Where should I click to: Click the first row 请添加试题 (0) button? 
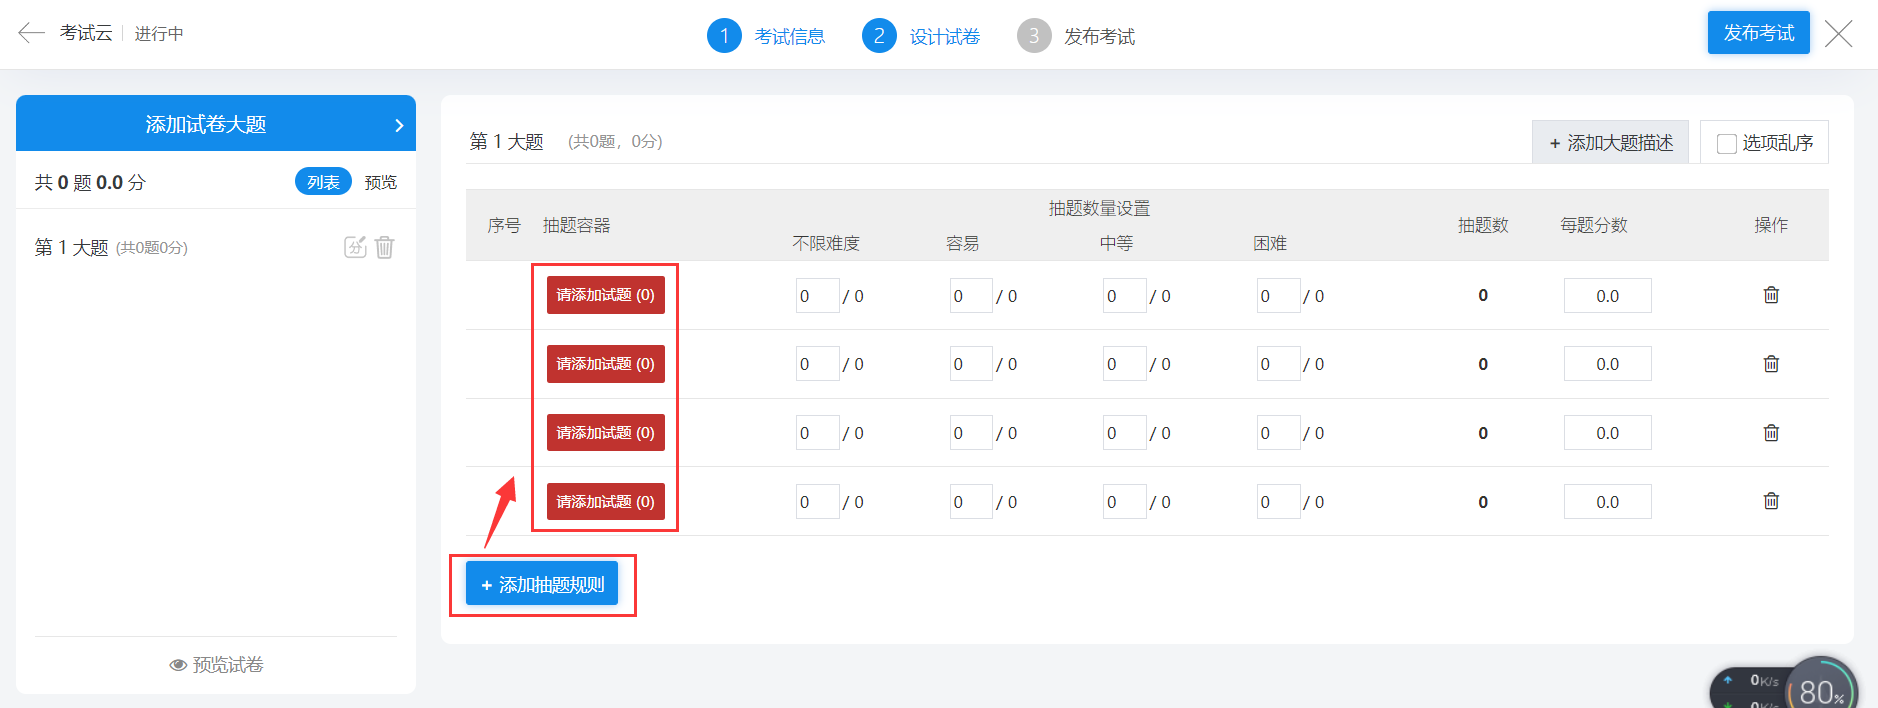[x=605, y=295]
